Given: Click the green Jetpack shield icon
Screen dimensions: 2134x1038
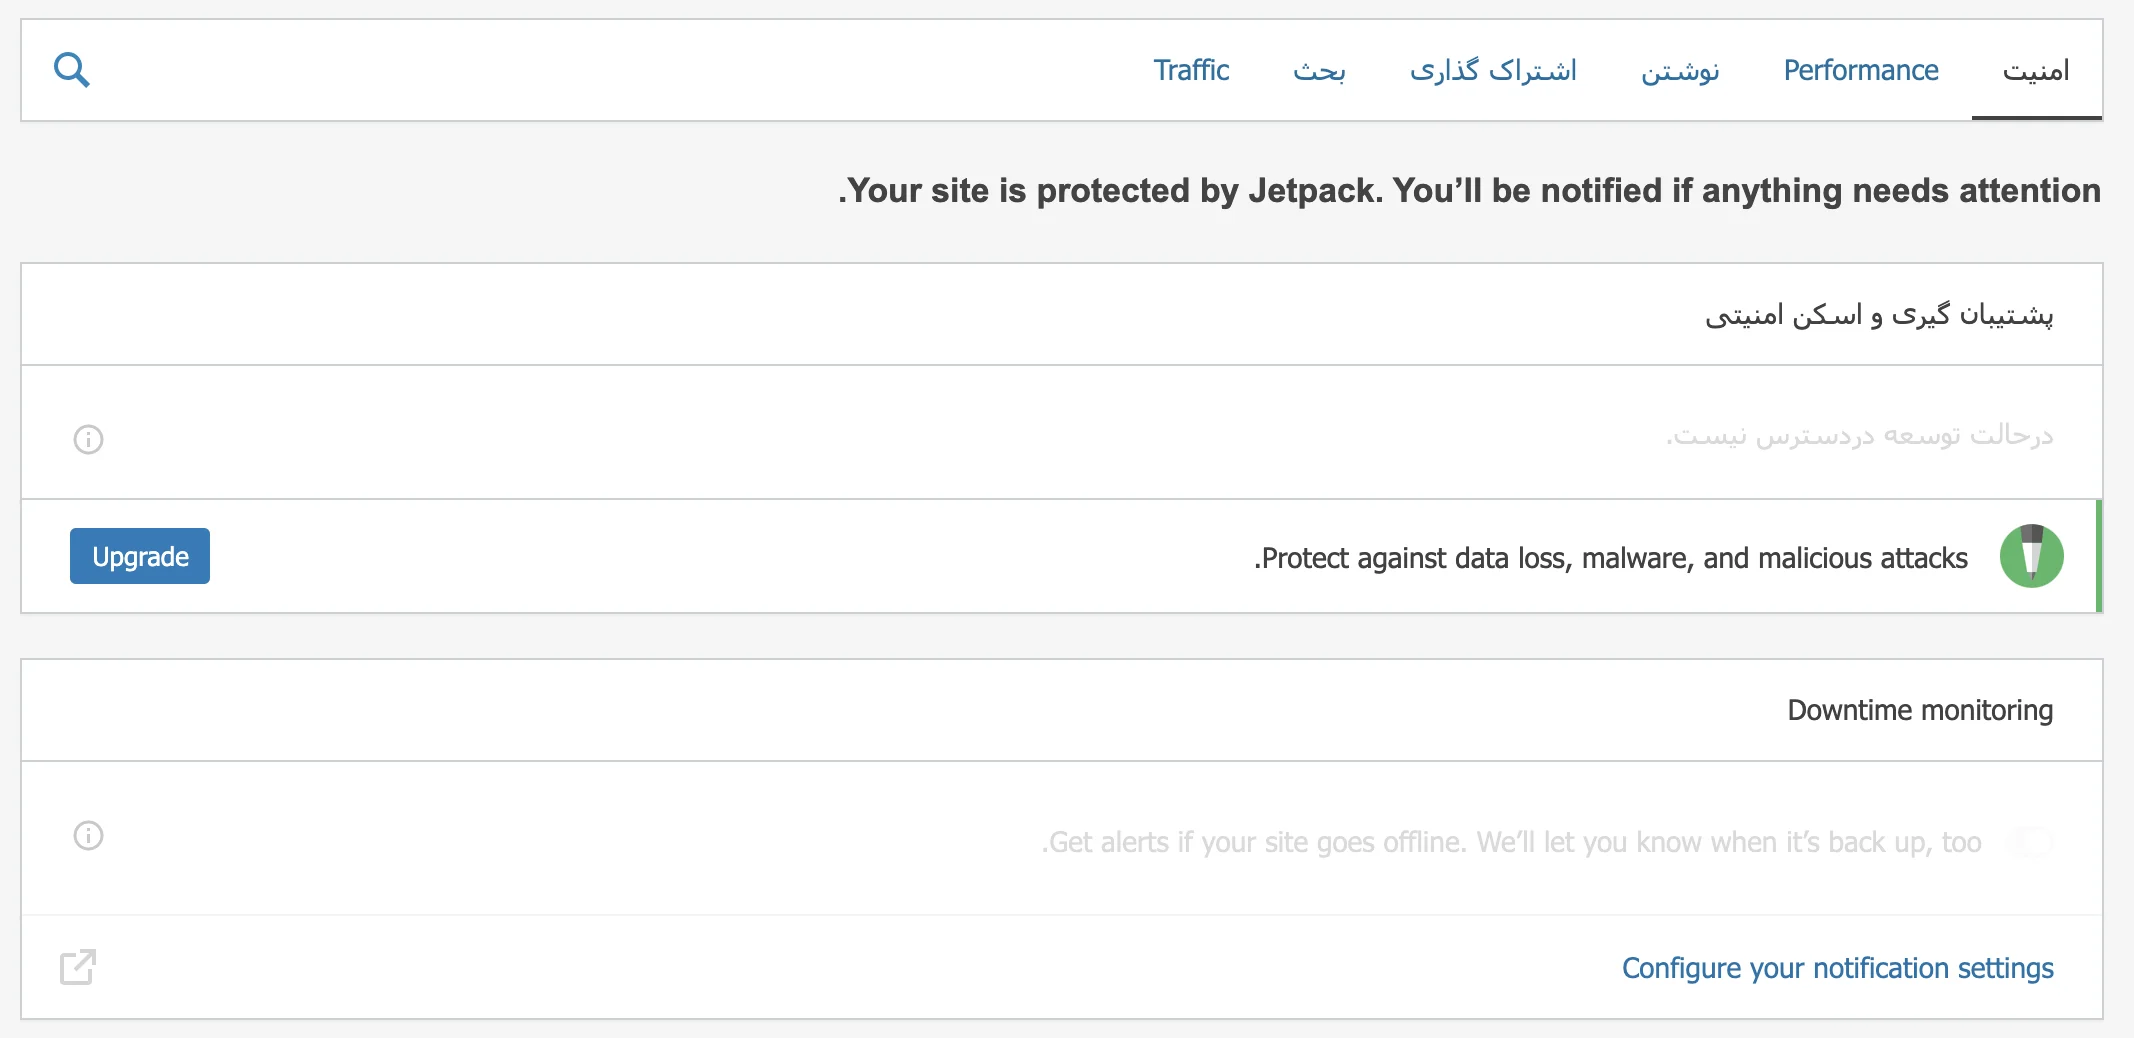Looking at the screenshot, I should (x=2031, y=556).
